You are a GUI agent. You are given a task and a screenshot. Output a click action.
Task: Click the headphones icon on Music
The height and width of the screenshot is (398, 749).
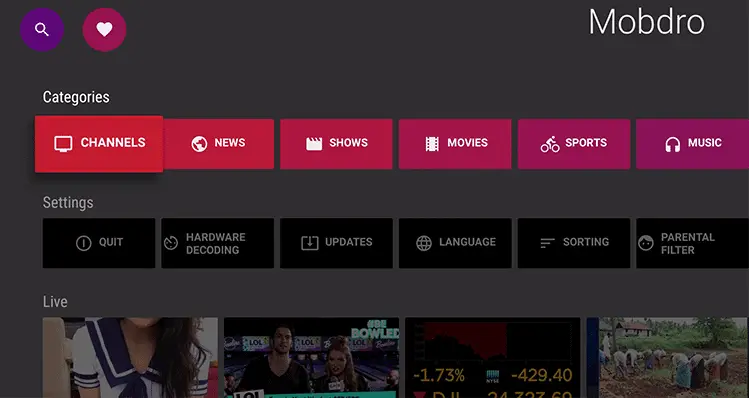[x=673, y=144]
